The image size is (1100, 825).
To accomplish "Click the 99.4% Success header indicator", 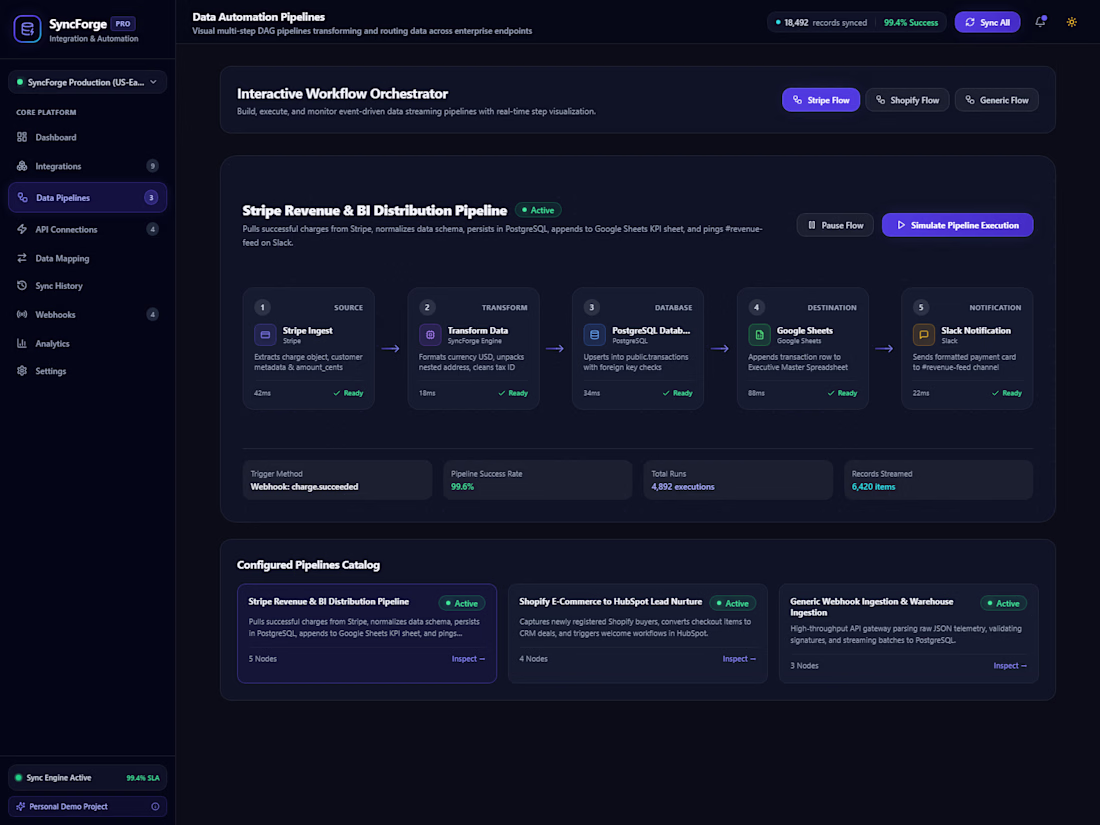I will tap(911, 22).
